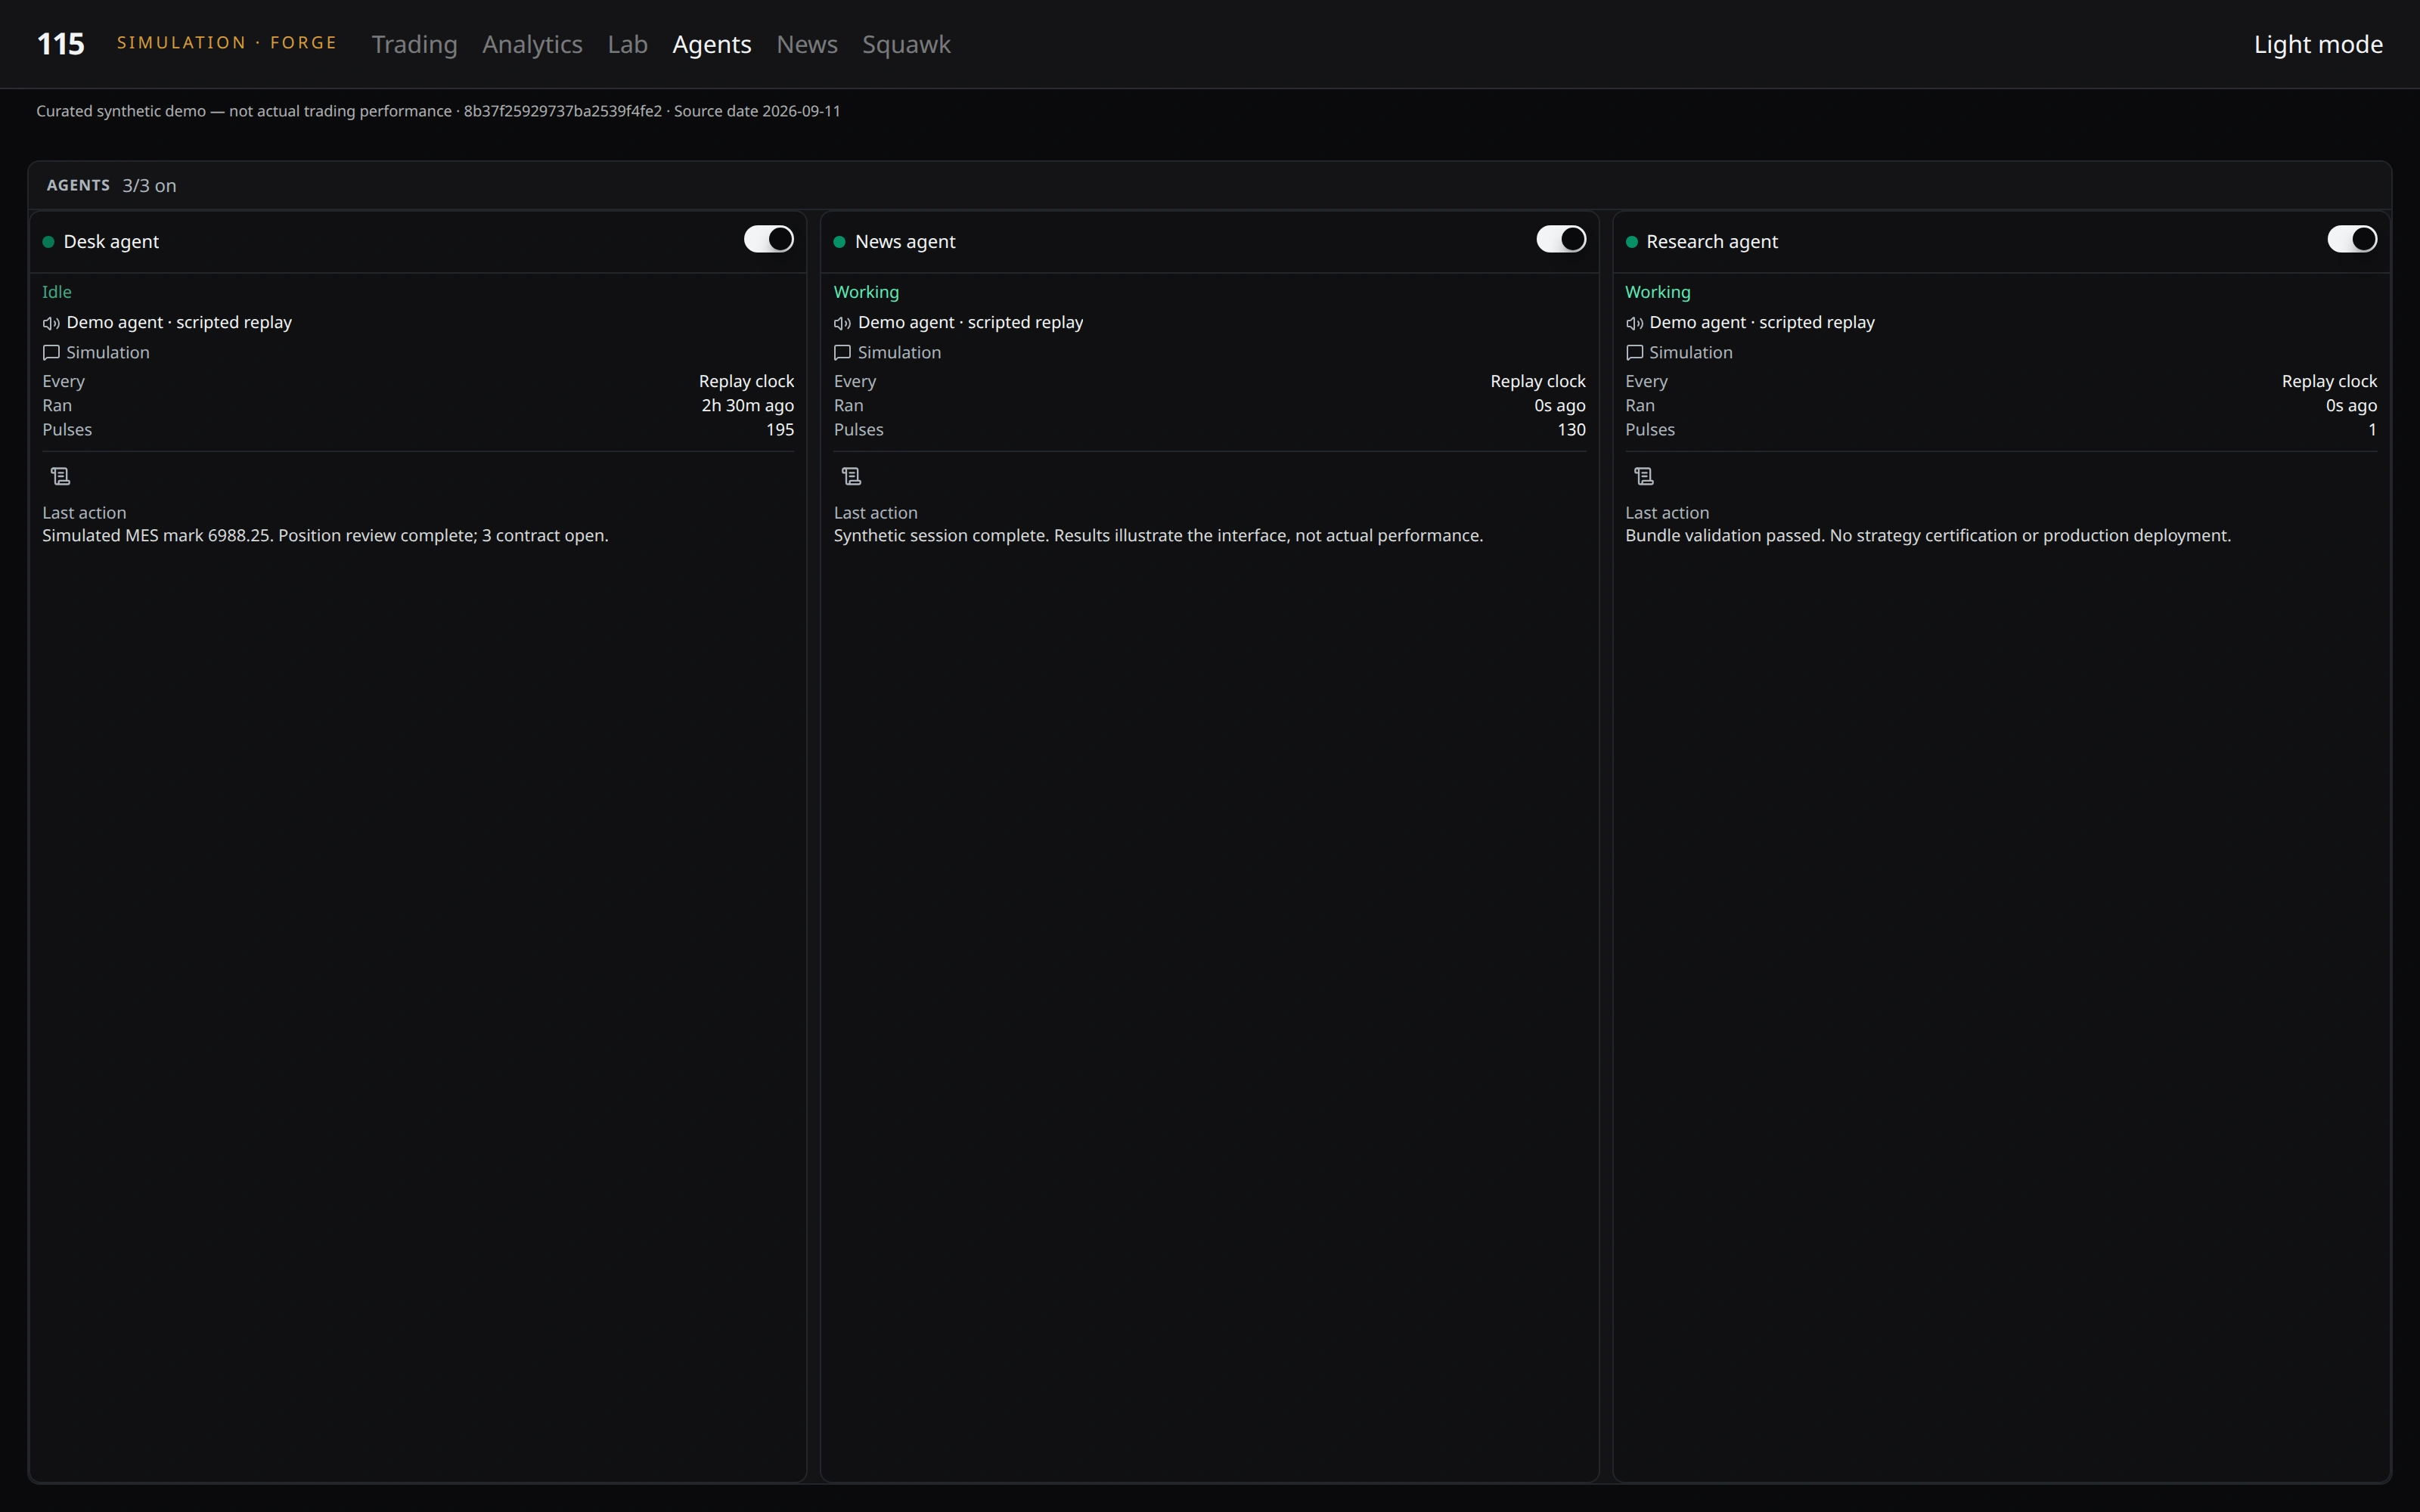Click the Desk agent 'Demo agent · scripted replay' text

[179, 323]
